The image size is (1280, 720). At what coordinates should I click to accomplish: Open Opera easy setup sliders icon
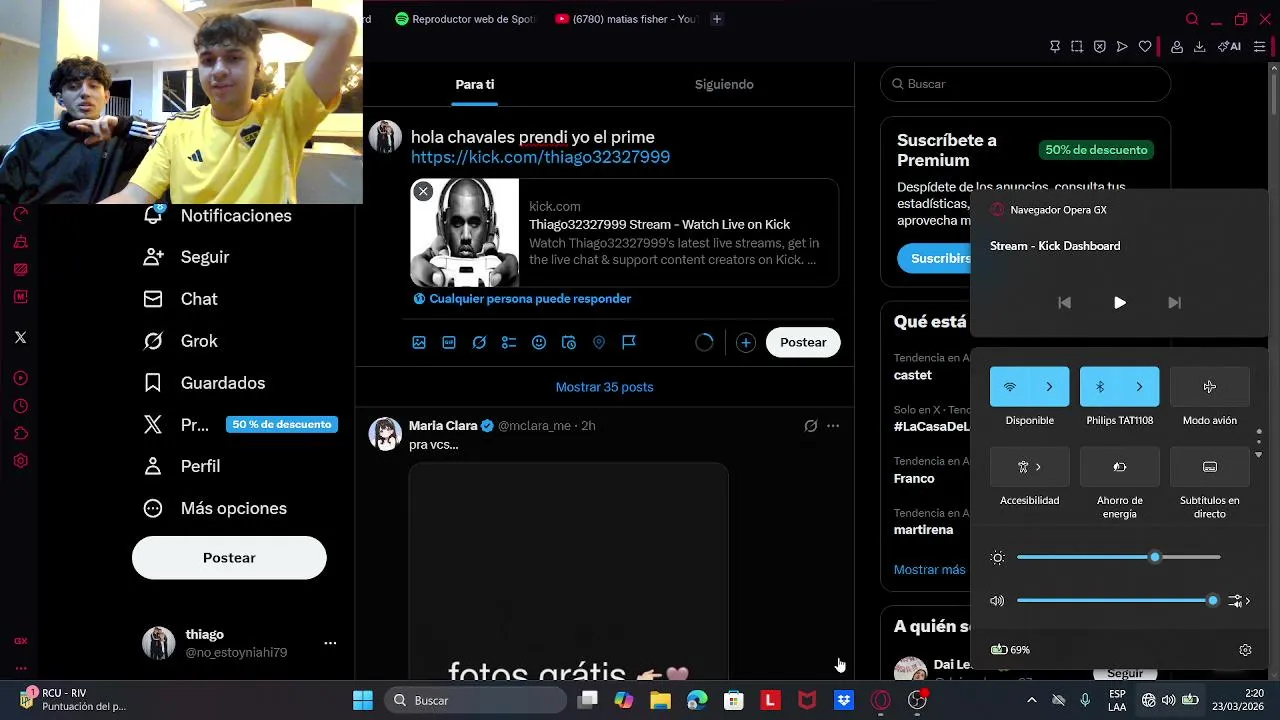click(1259, 46)
